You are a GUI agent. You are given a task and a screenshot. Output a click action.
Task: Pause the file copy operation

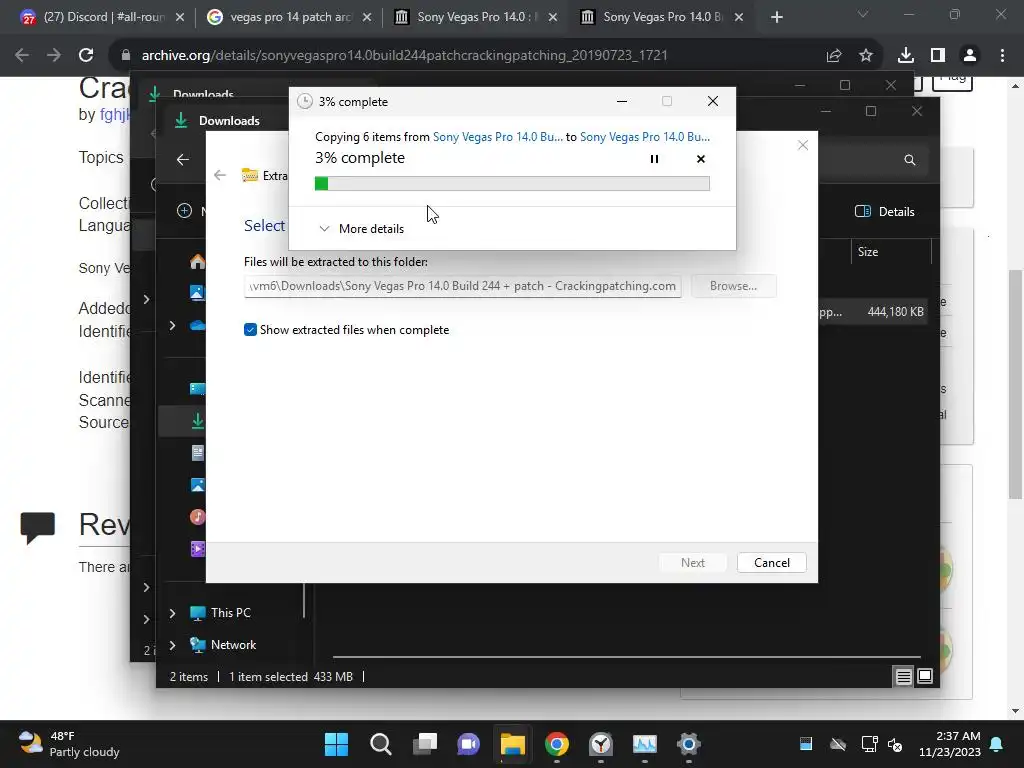coord(654,159)
